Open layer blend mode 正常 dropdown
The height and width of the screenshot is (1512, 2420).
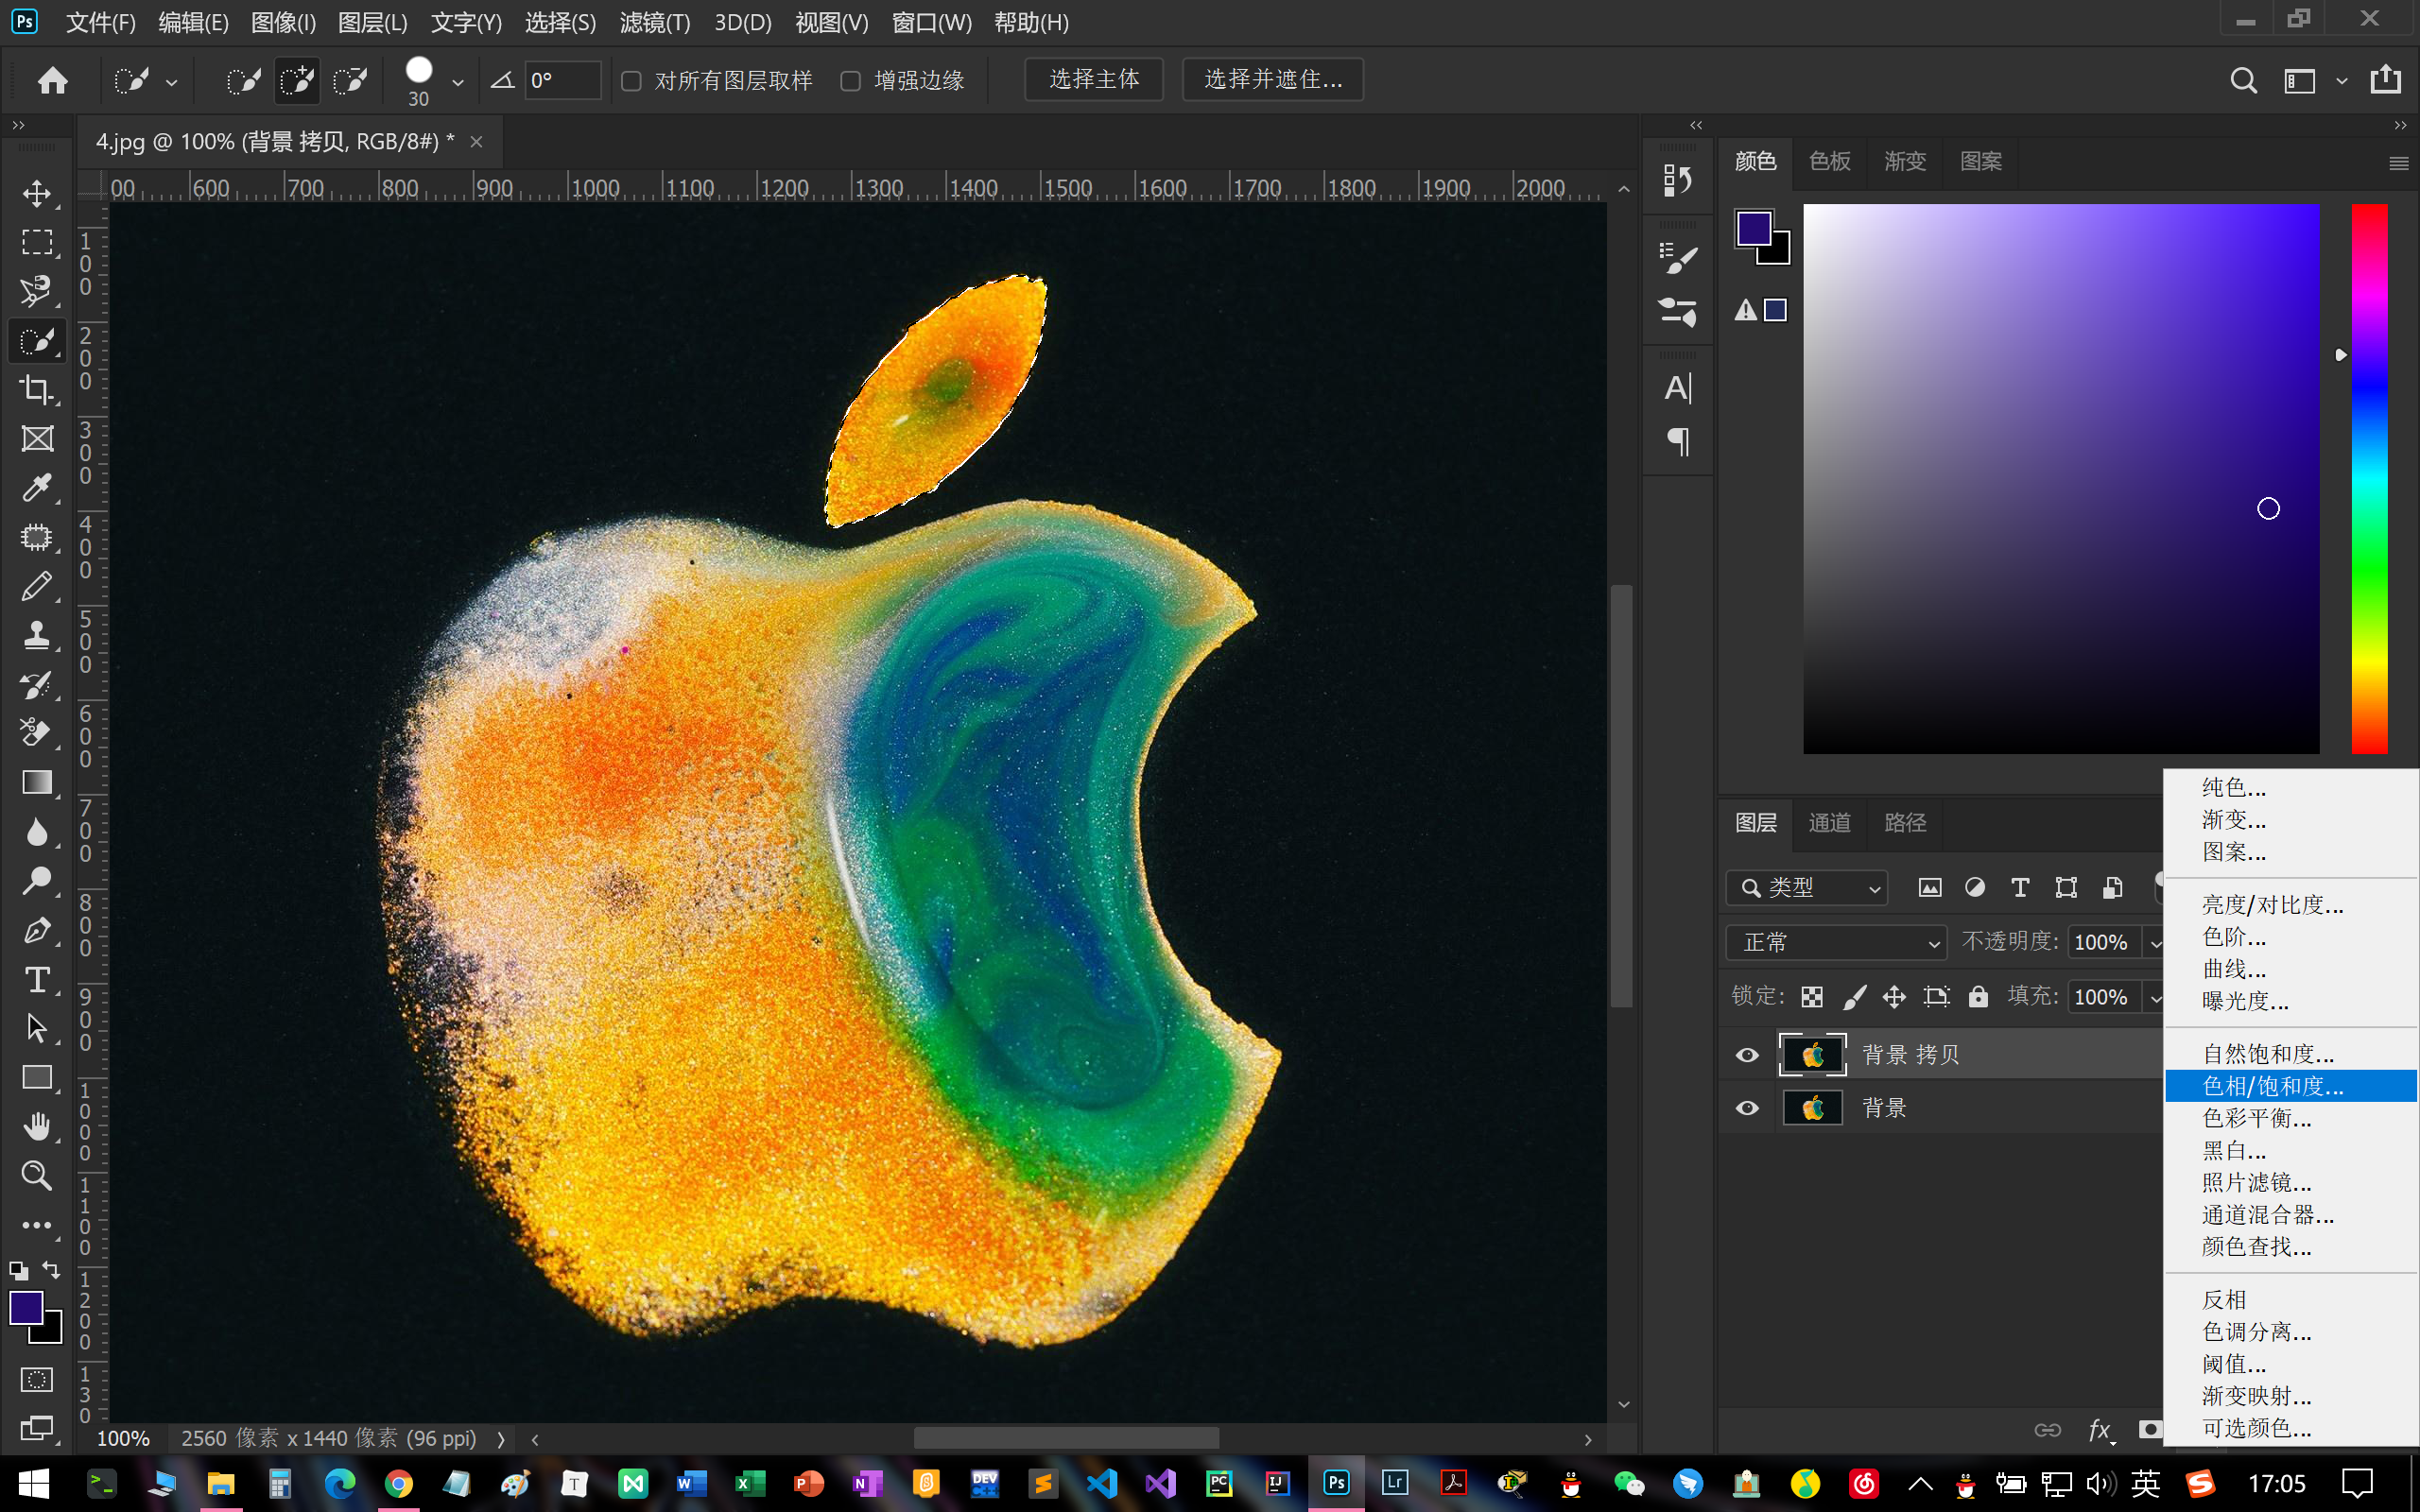[x=1836, y=942]
